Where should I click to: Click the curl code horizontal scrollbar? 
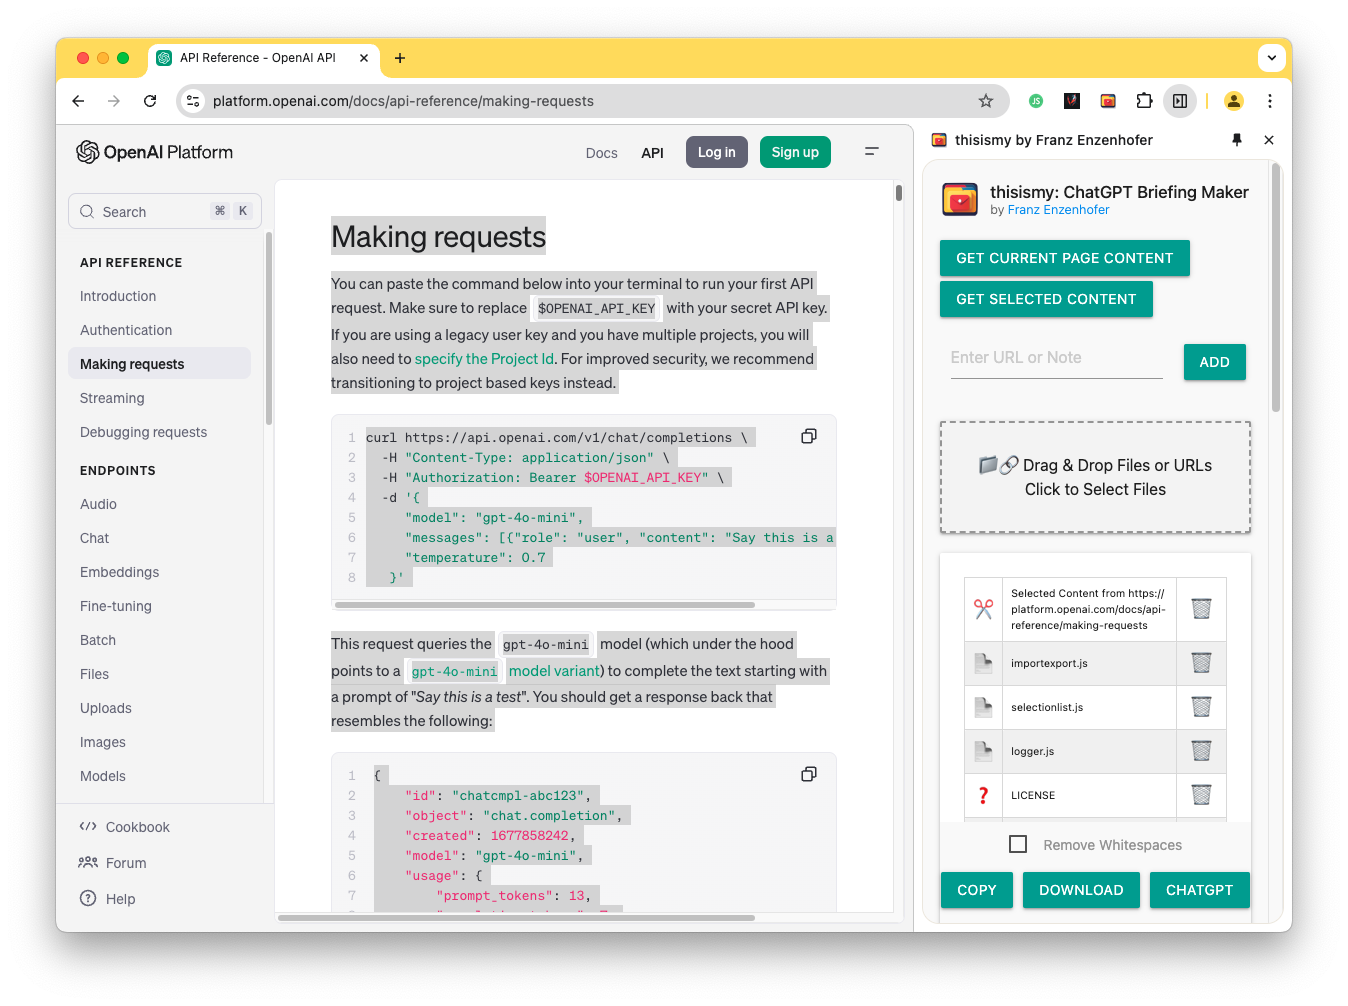[x=545, y=605]
